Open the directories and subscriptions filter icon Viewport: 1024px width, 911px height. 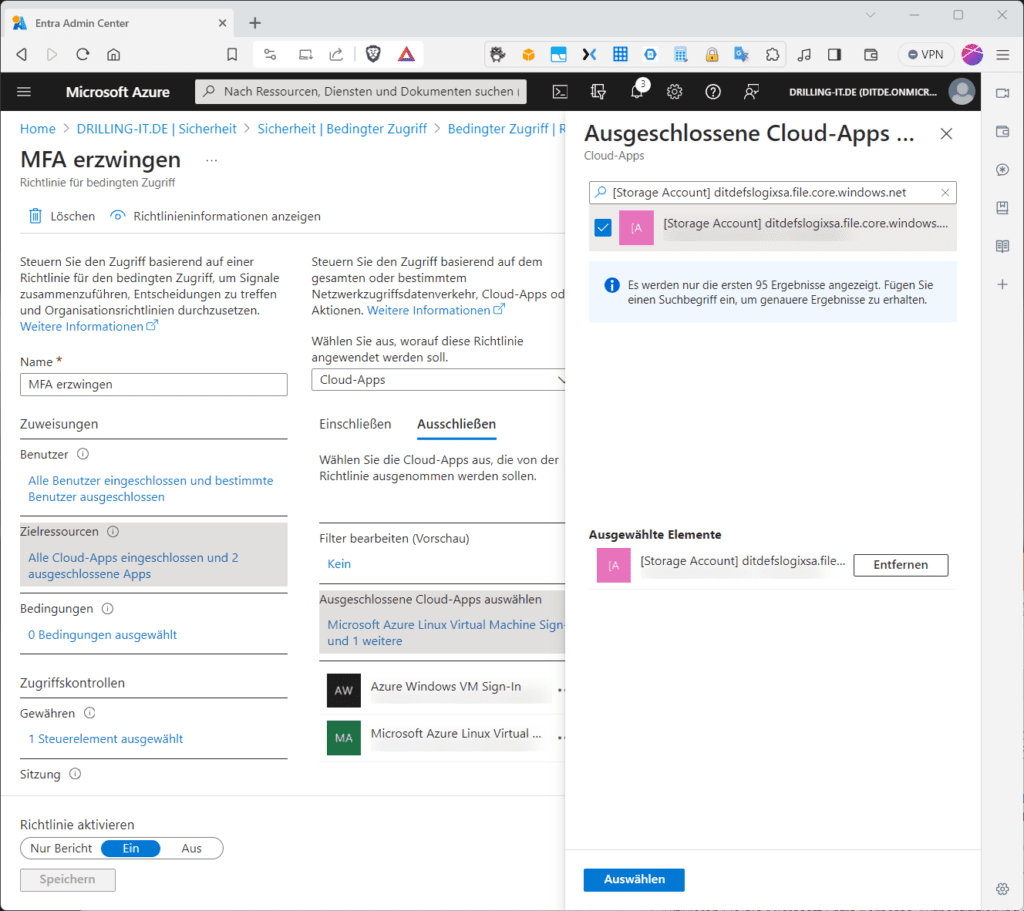click(598, 92)
